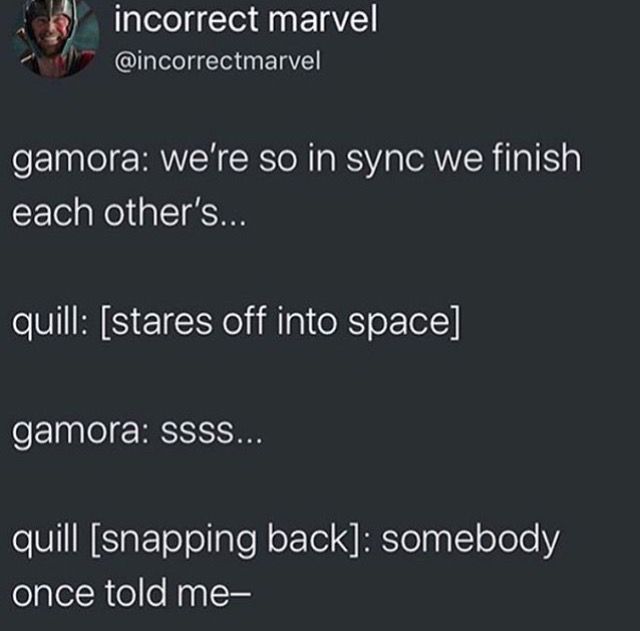Click the "once told me–" line
Image resolution: width=640 pixels, height=631 pixels.
pos(131,592)
